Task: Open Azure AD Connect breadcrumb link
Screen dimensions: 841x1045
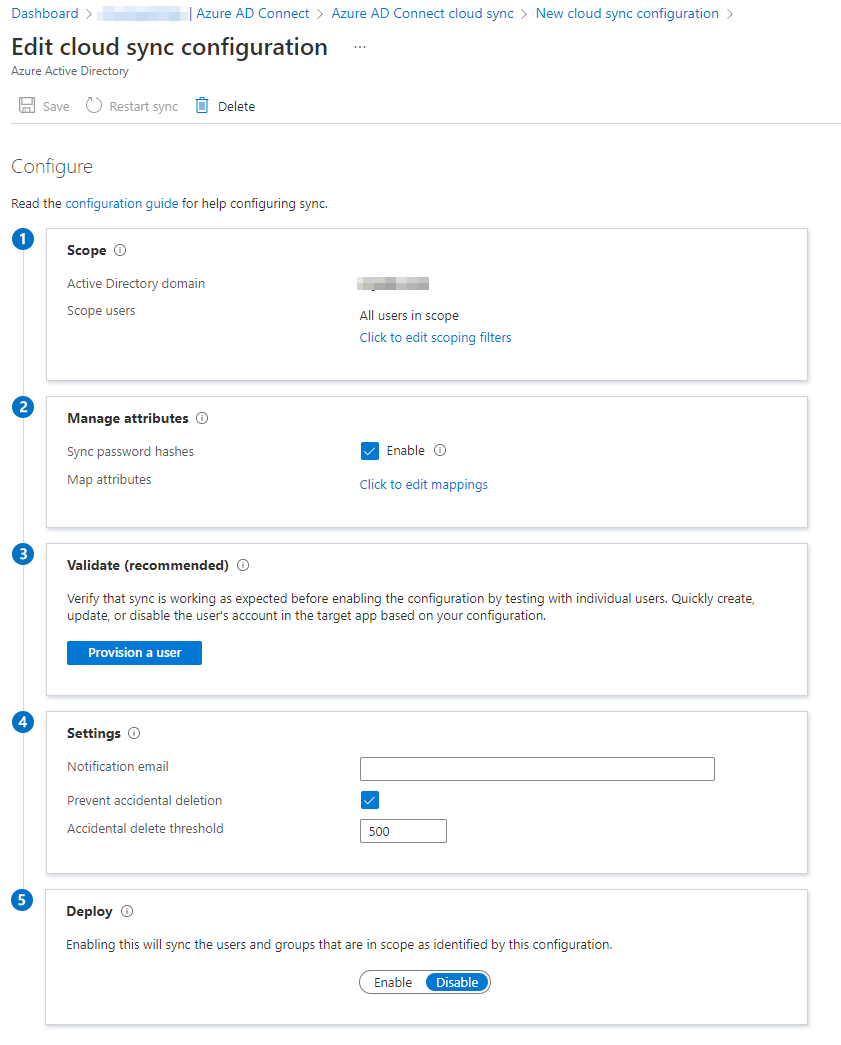Action: click(x=253, y=13)
